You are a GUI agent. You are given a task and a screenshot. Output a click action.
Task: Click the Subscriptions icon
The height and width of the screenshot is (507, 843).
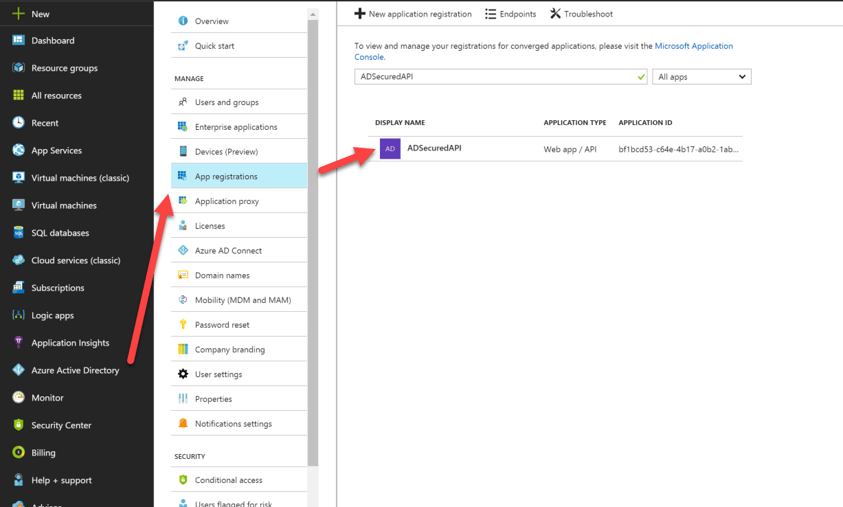18,287
